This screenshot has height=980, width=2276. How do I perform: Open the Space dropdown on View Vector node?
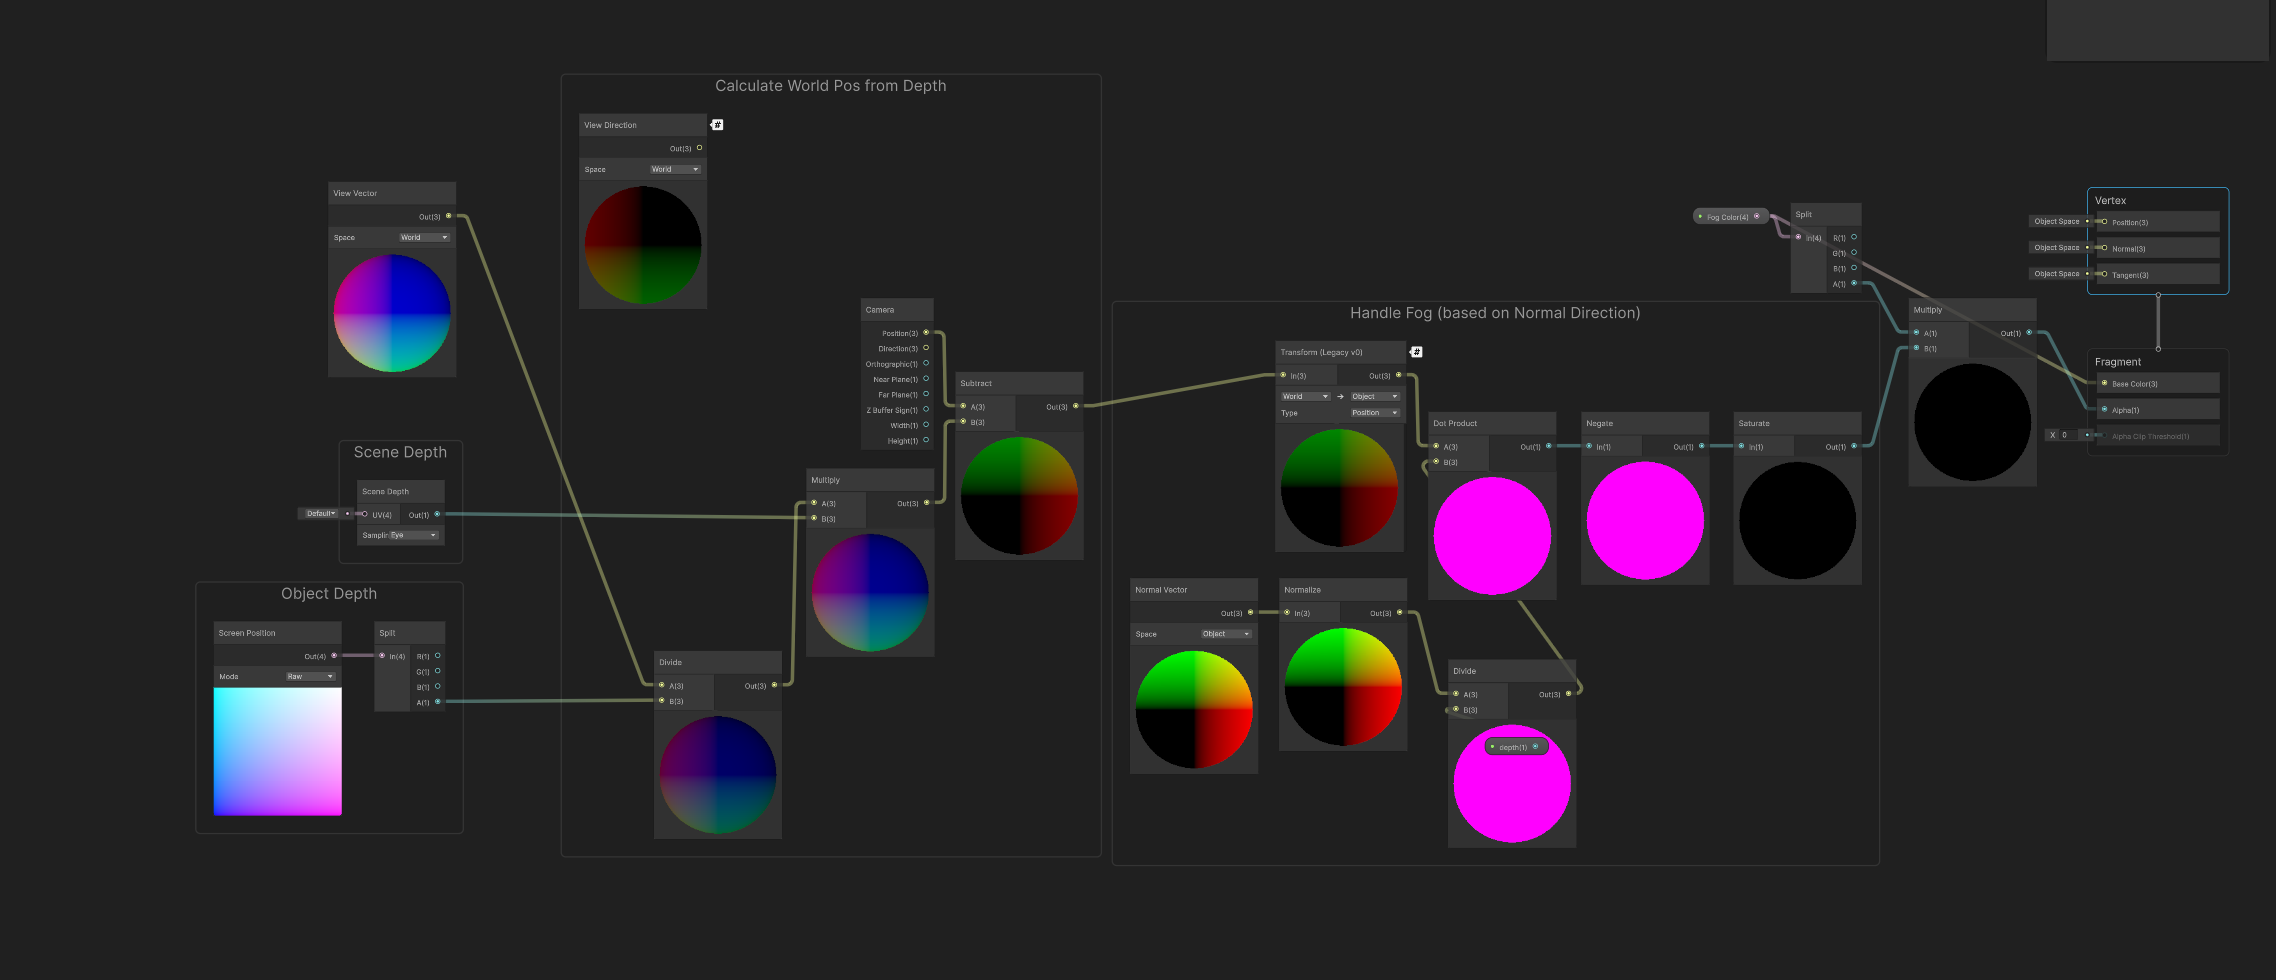coord(424,237)
